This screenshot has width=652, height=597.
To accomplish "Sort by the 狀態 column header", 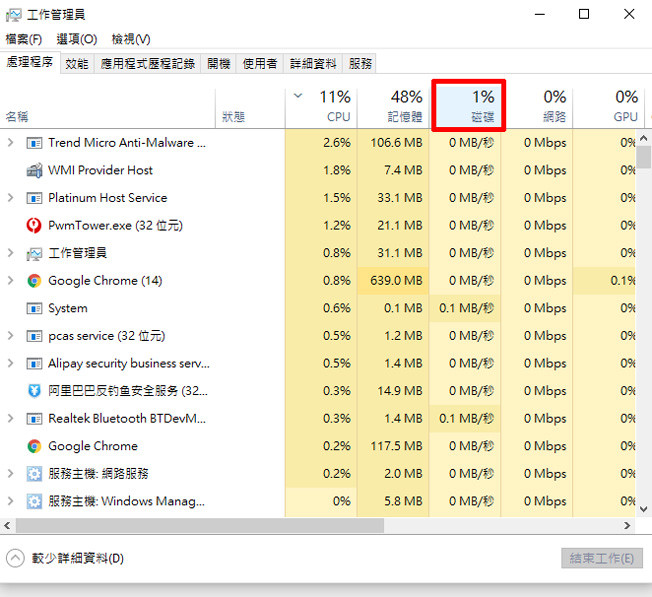I will [x=250, y=107].
